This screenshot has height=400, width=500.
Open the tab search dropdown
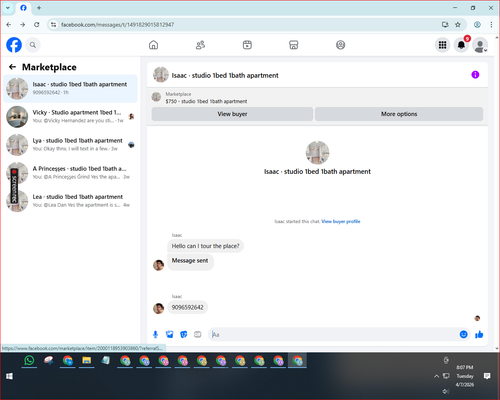(x=8, y=8)
